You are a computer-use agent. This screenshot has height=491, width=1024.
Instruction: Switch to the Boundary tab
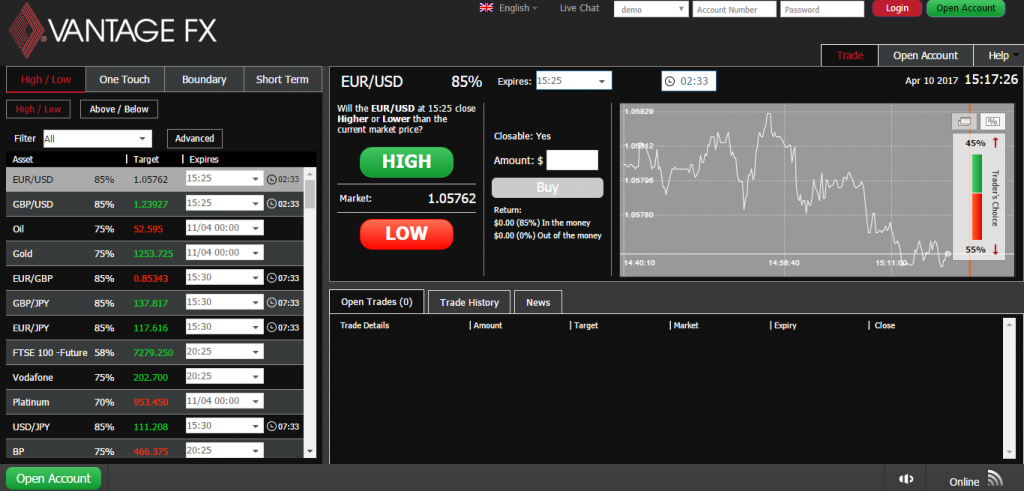(x=204, y=80)
